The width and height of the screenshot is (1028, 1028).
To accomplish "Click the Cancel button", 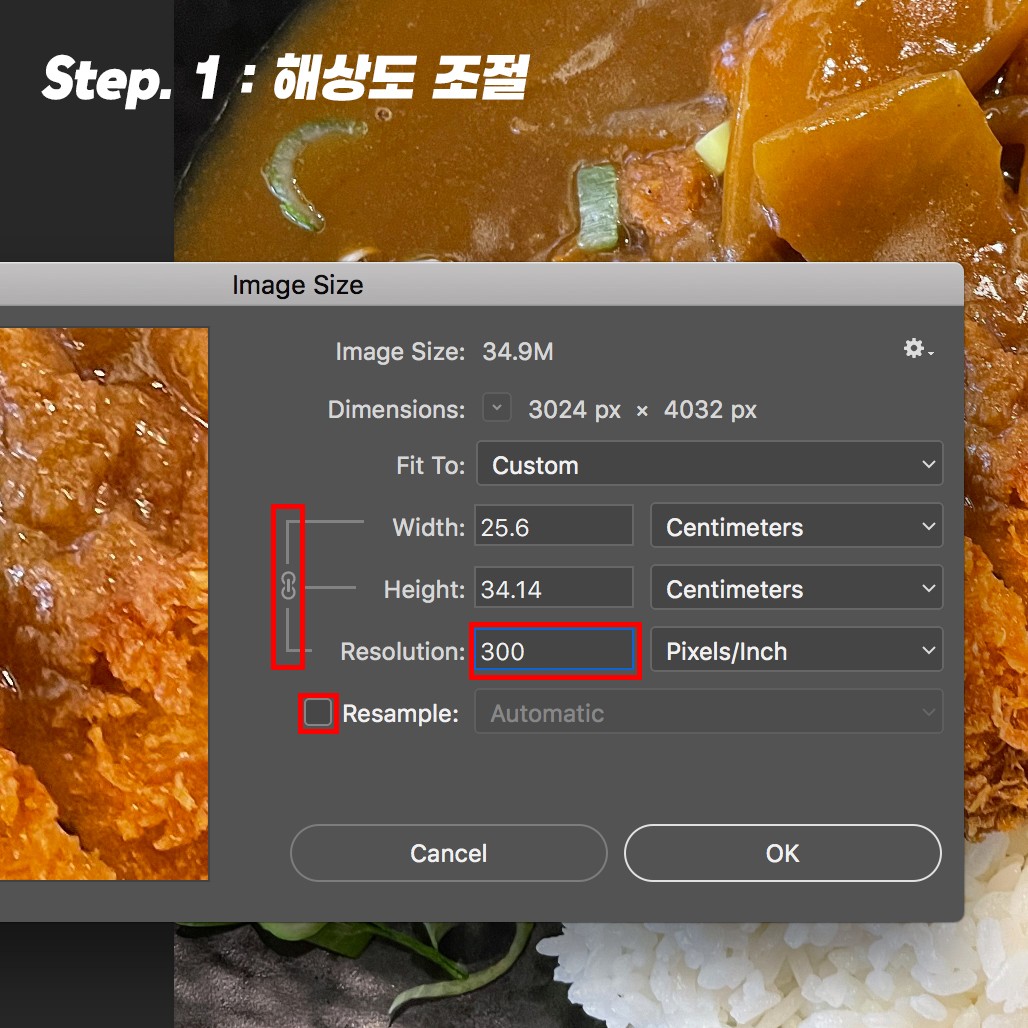I will (x=448, y=853).
